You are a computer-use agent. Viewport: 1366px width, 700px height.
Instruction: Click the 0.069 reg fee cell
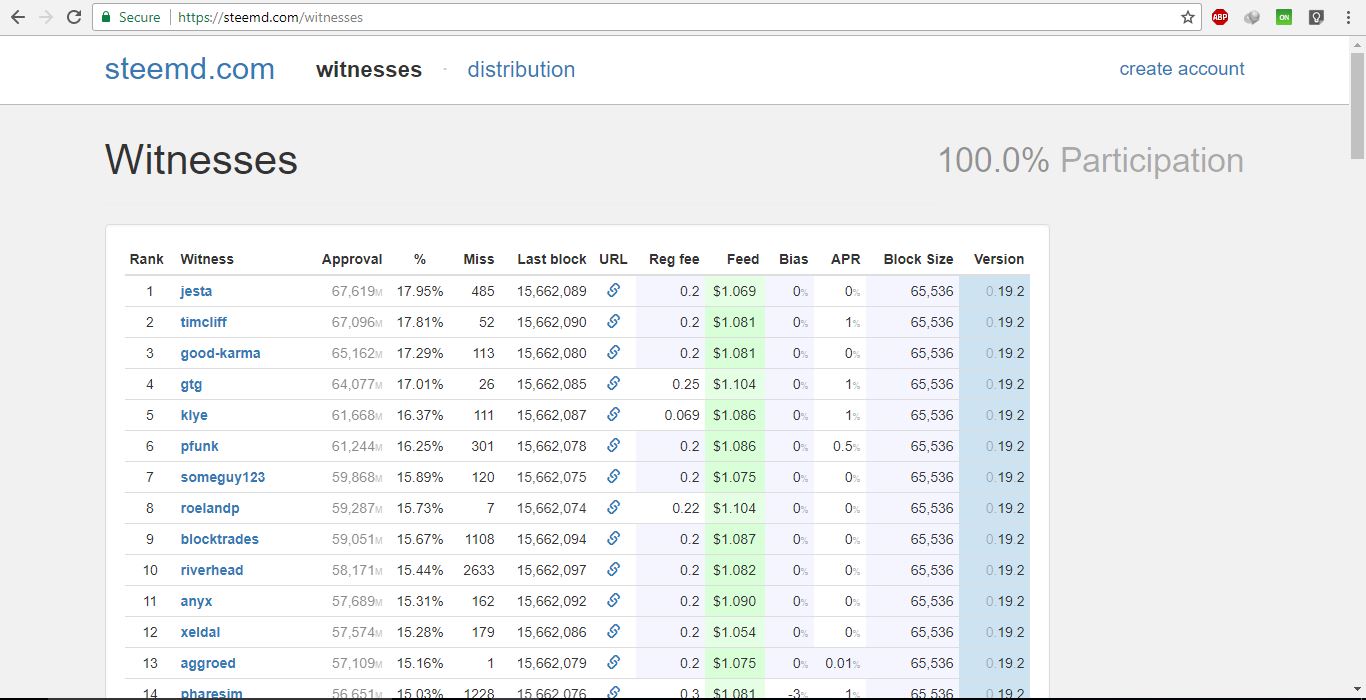pos(682,416)
